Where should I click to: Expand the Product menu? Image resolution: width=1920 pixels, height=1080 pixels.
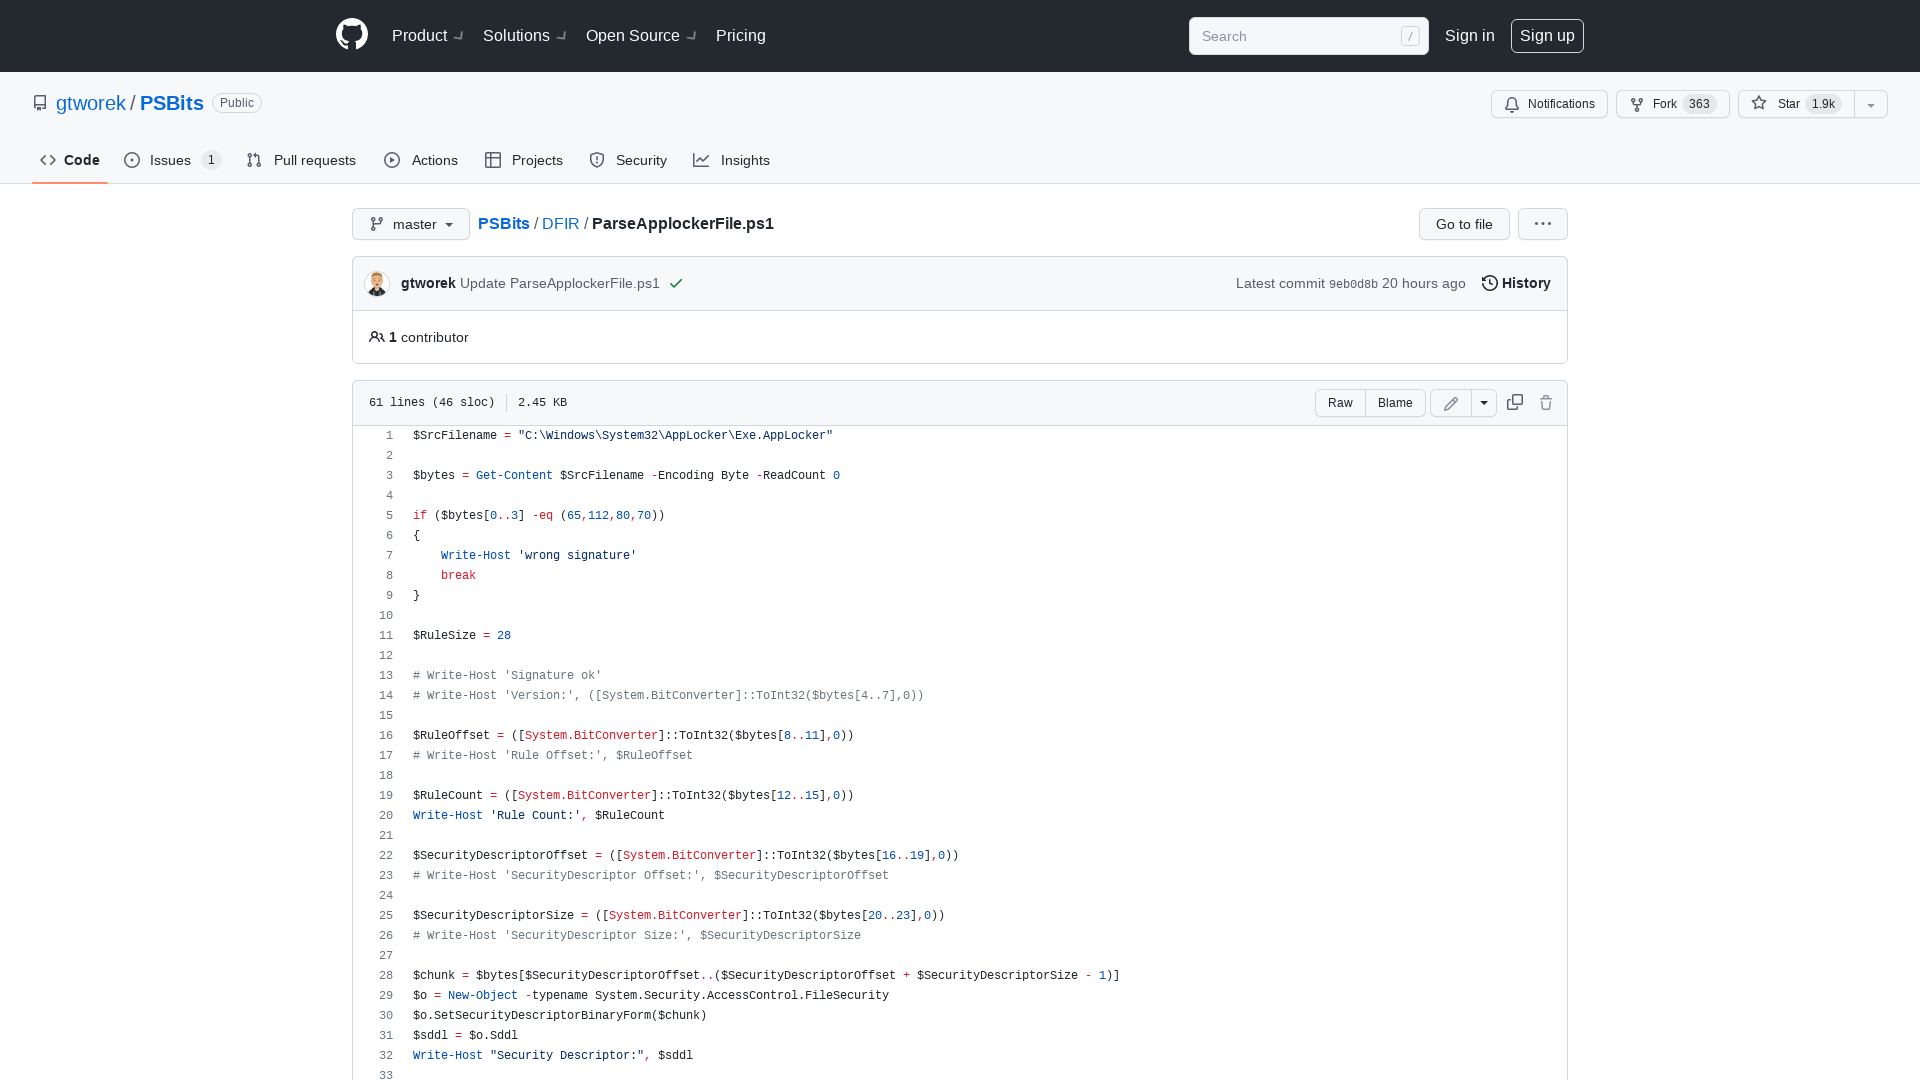428,35
